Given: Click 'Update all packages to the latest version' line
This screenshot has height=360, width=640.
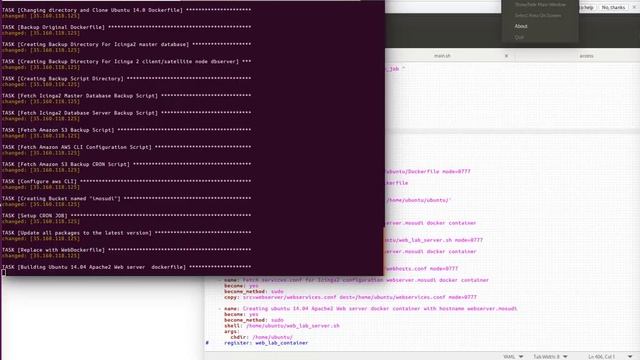Looking at the screenshot, I should point(127,233).
